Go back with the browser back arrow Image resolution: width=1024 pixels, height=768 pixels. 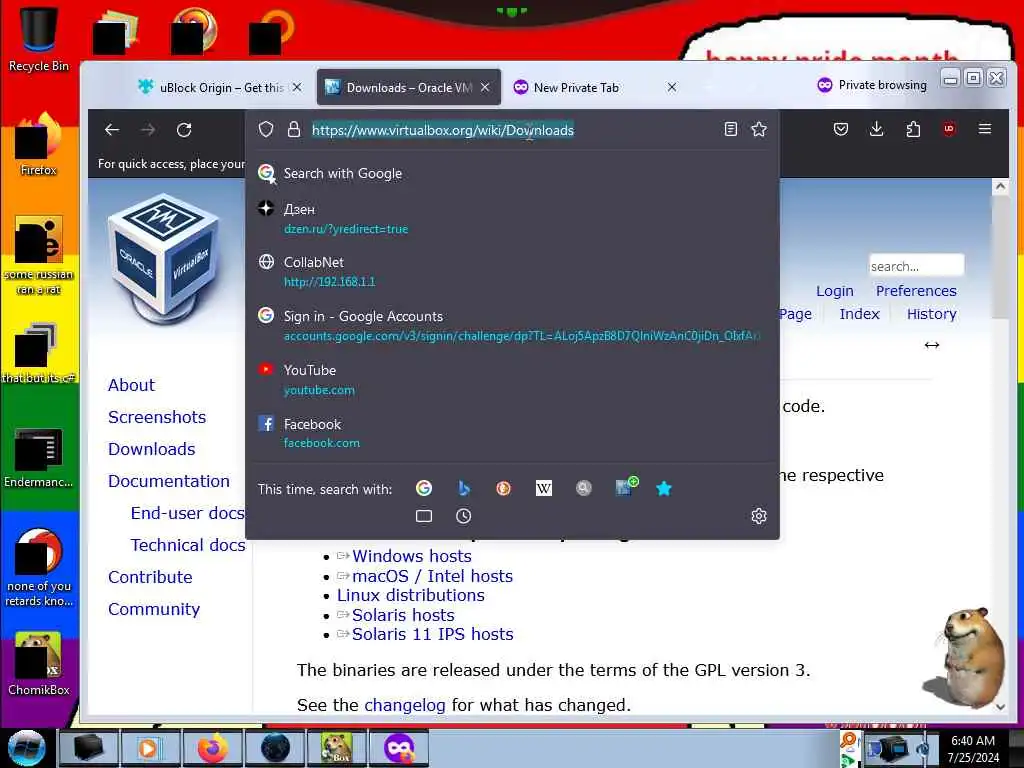(x=112, y=130)
